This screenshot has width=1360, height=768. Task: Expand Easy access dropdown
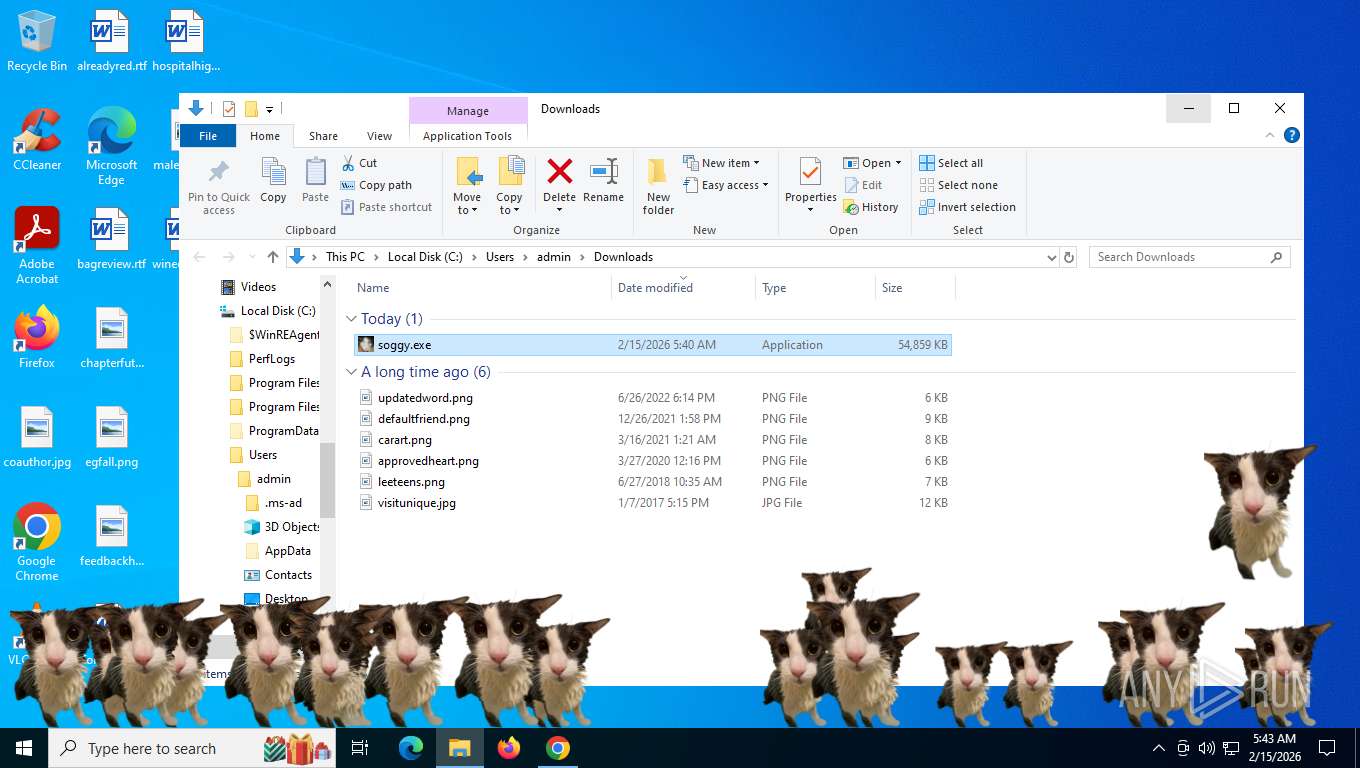click(x=725, y=185)
